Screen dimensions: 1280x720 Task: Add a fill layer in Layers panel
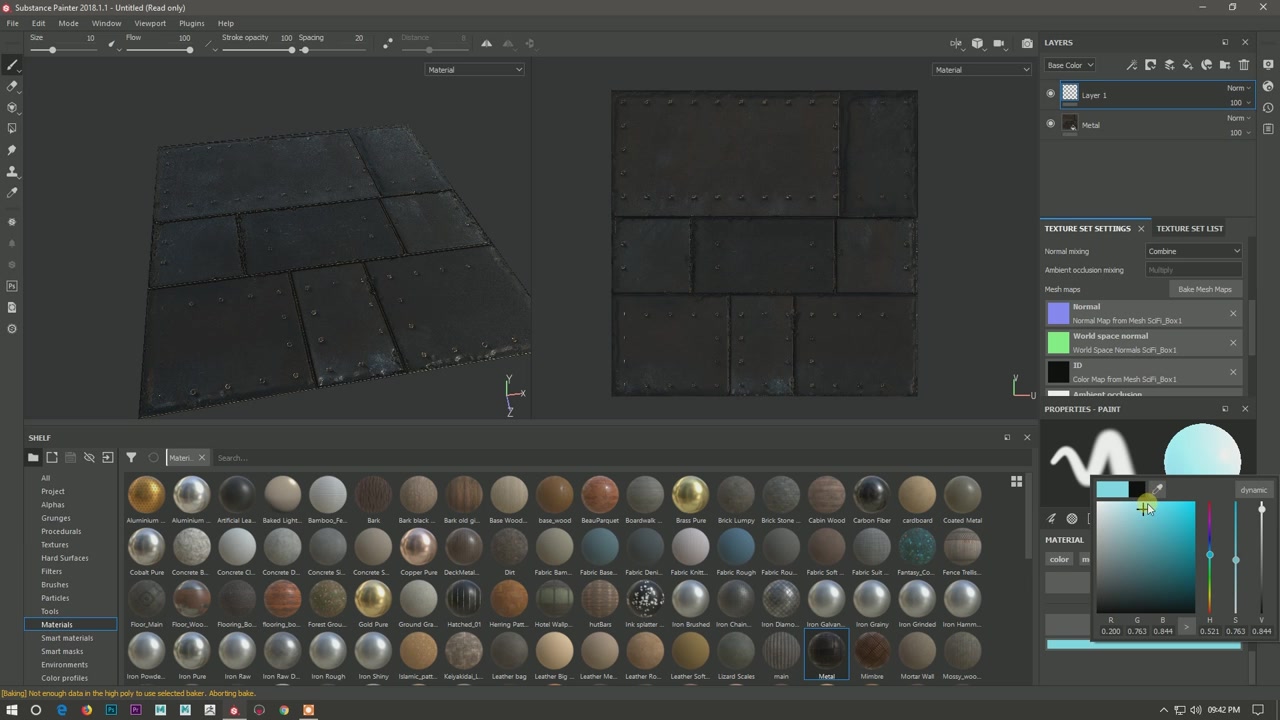tap(1188, 65)
